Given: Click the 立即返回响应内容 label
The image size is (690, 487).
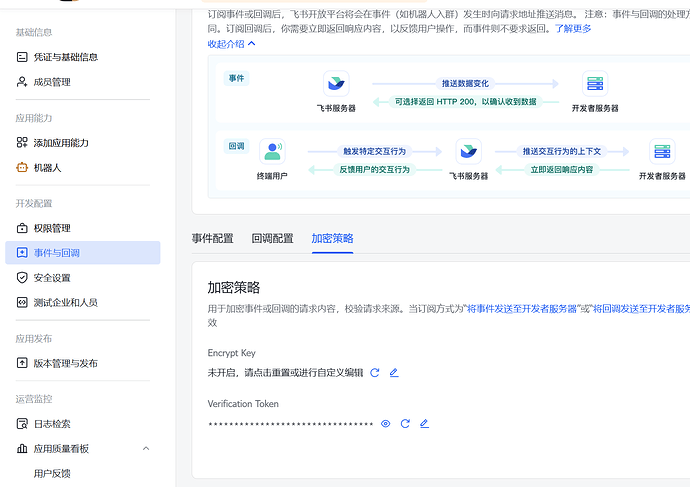Looking at the screenshot, I should [562, 169].
